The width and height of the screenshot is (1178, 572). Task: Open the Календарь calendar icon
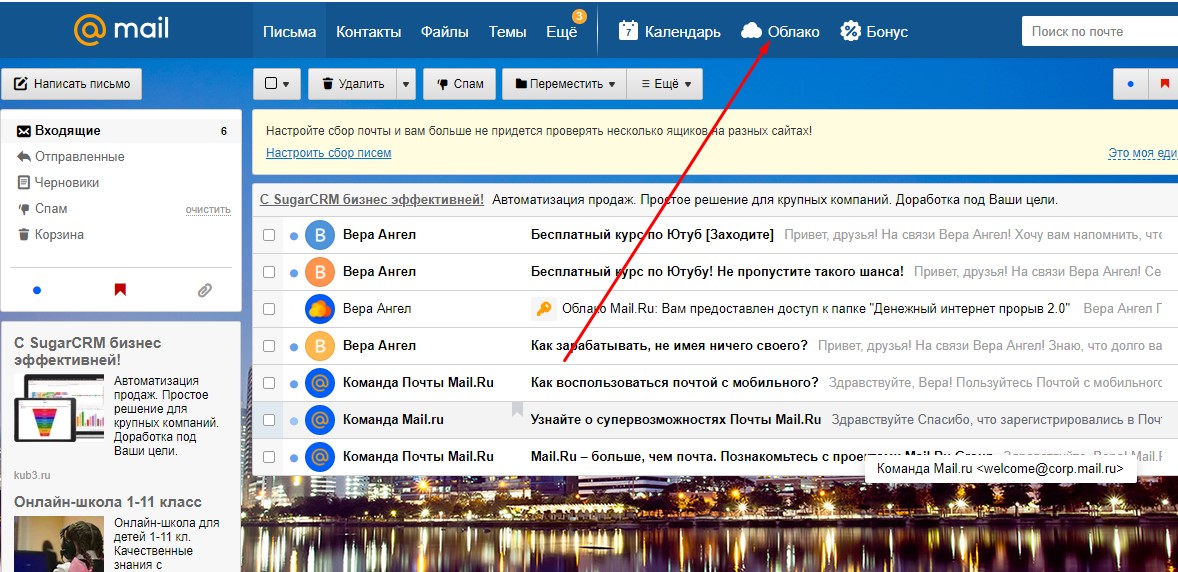(x=628, y=31)
